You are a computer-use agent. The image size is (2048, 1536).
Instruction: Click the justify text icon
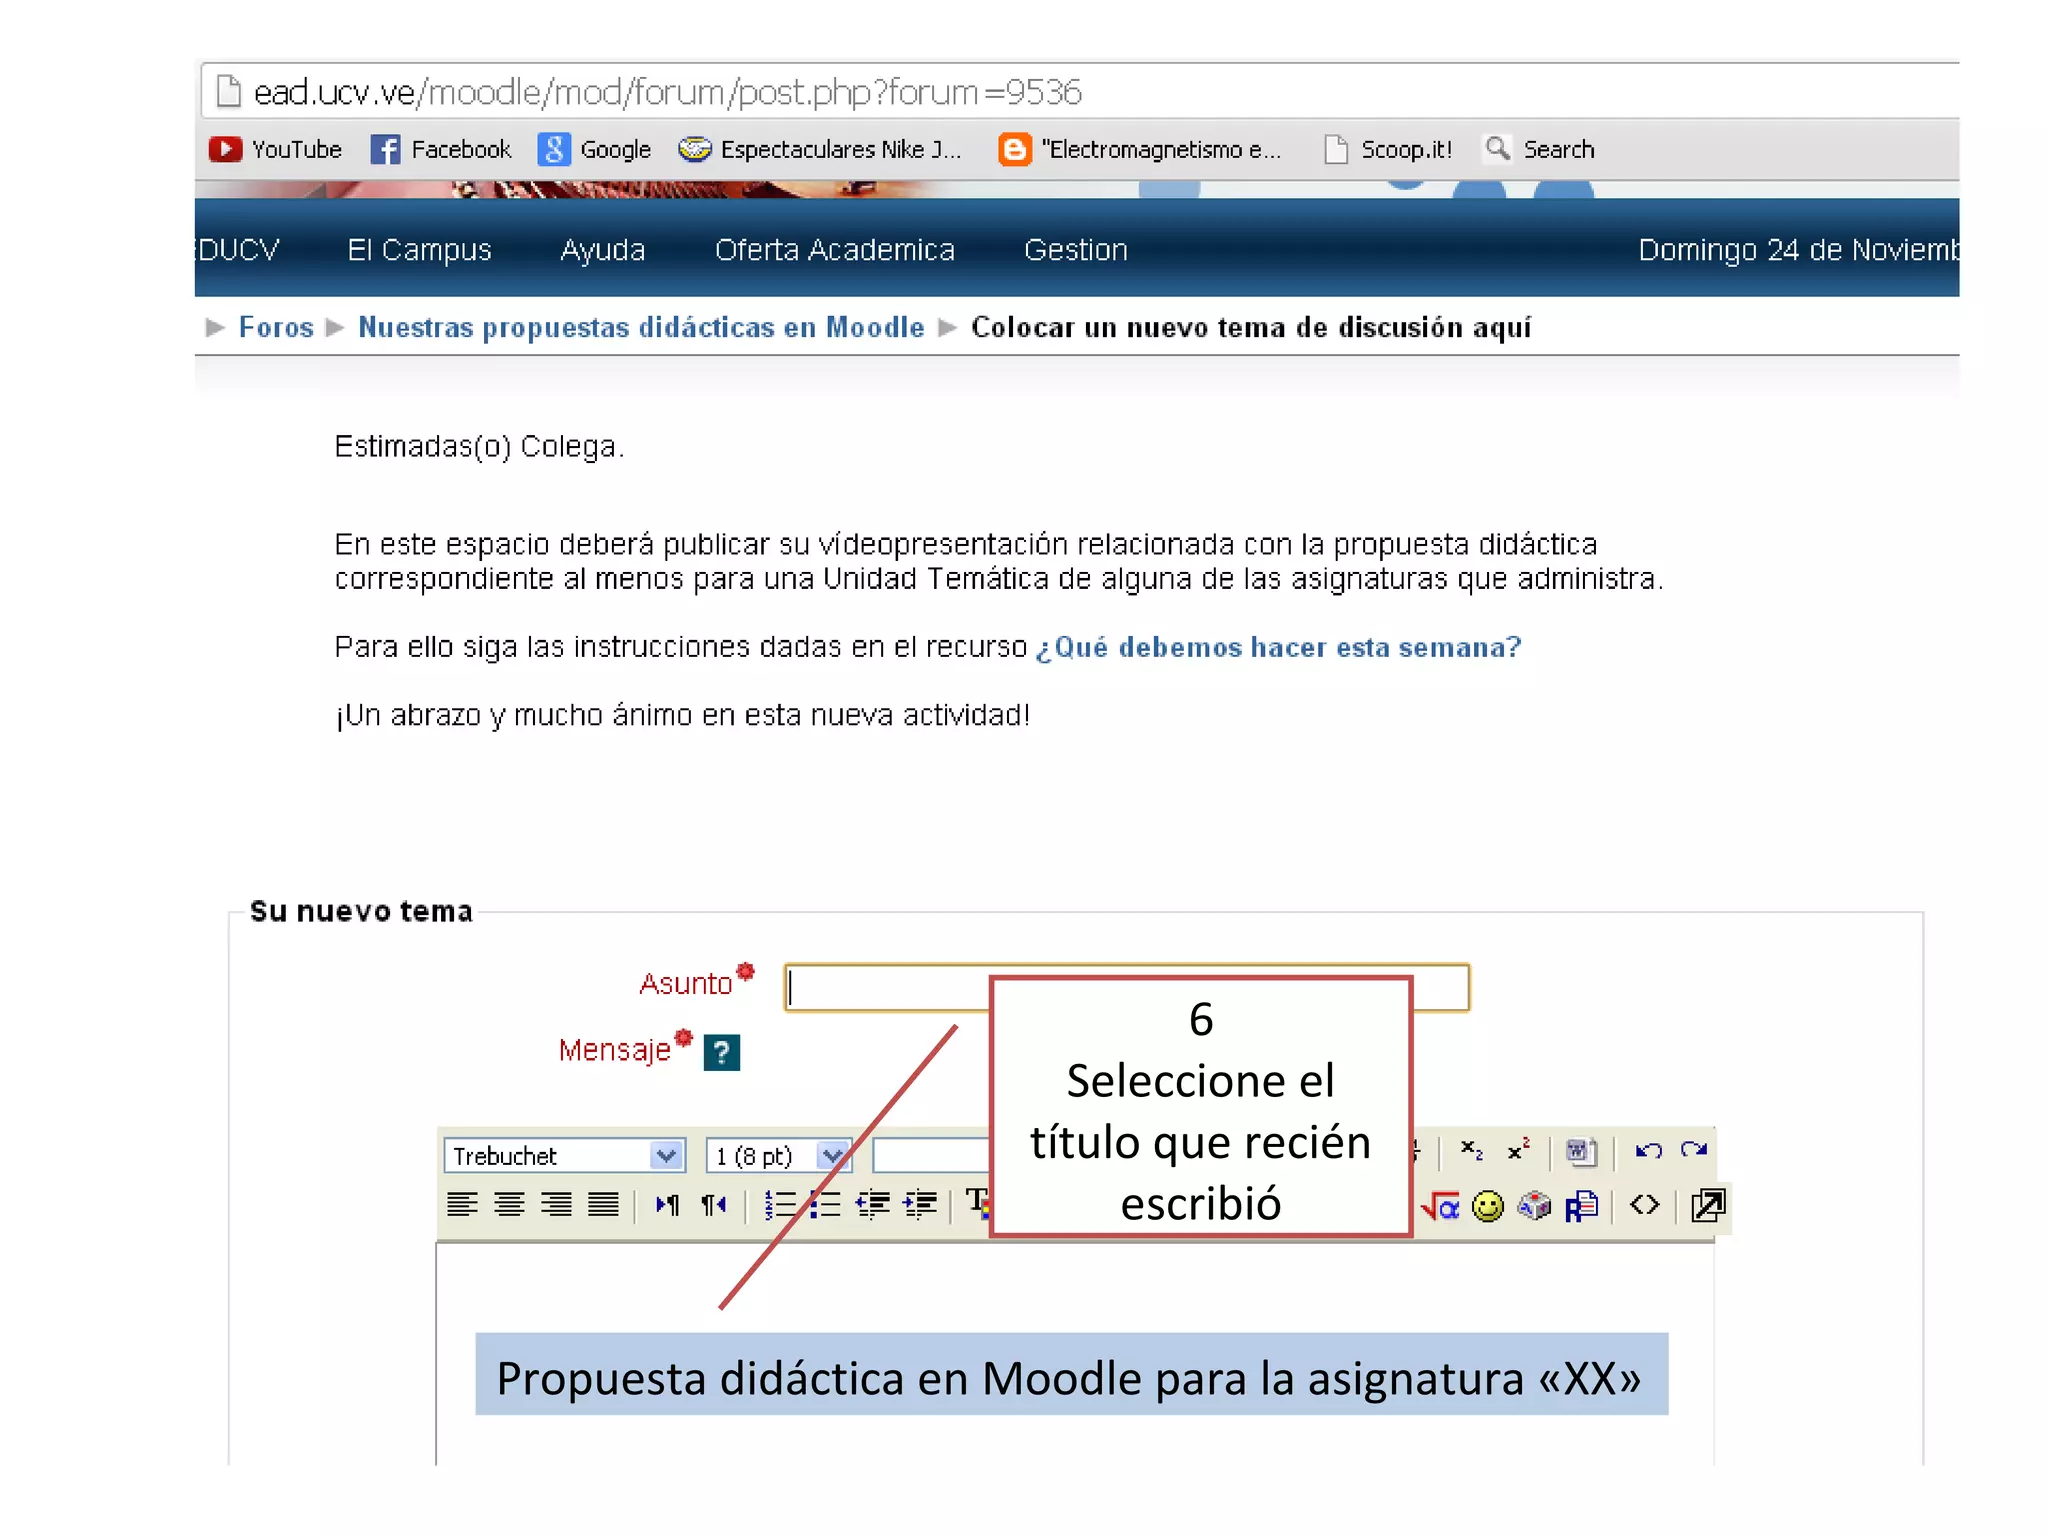pos(603,1205)
